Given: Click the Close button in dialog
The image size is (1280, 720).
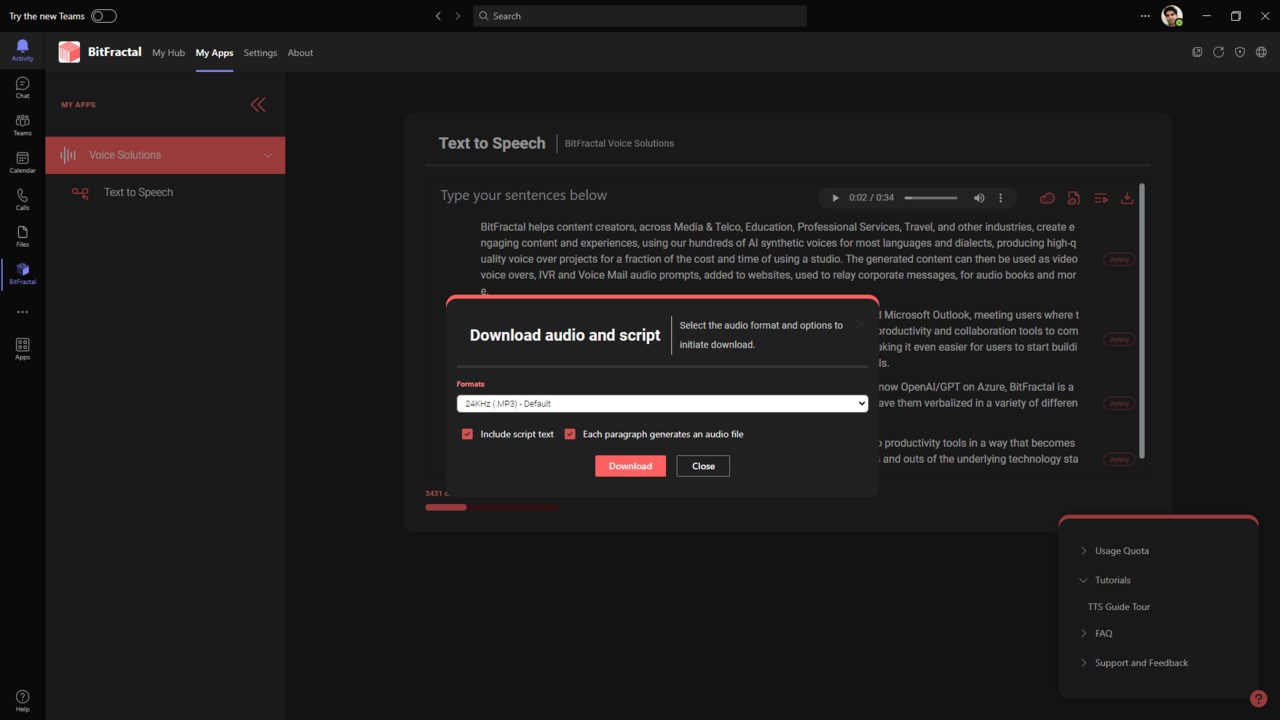Looking at the screenshot, I should coord(703,466).
